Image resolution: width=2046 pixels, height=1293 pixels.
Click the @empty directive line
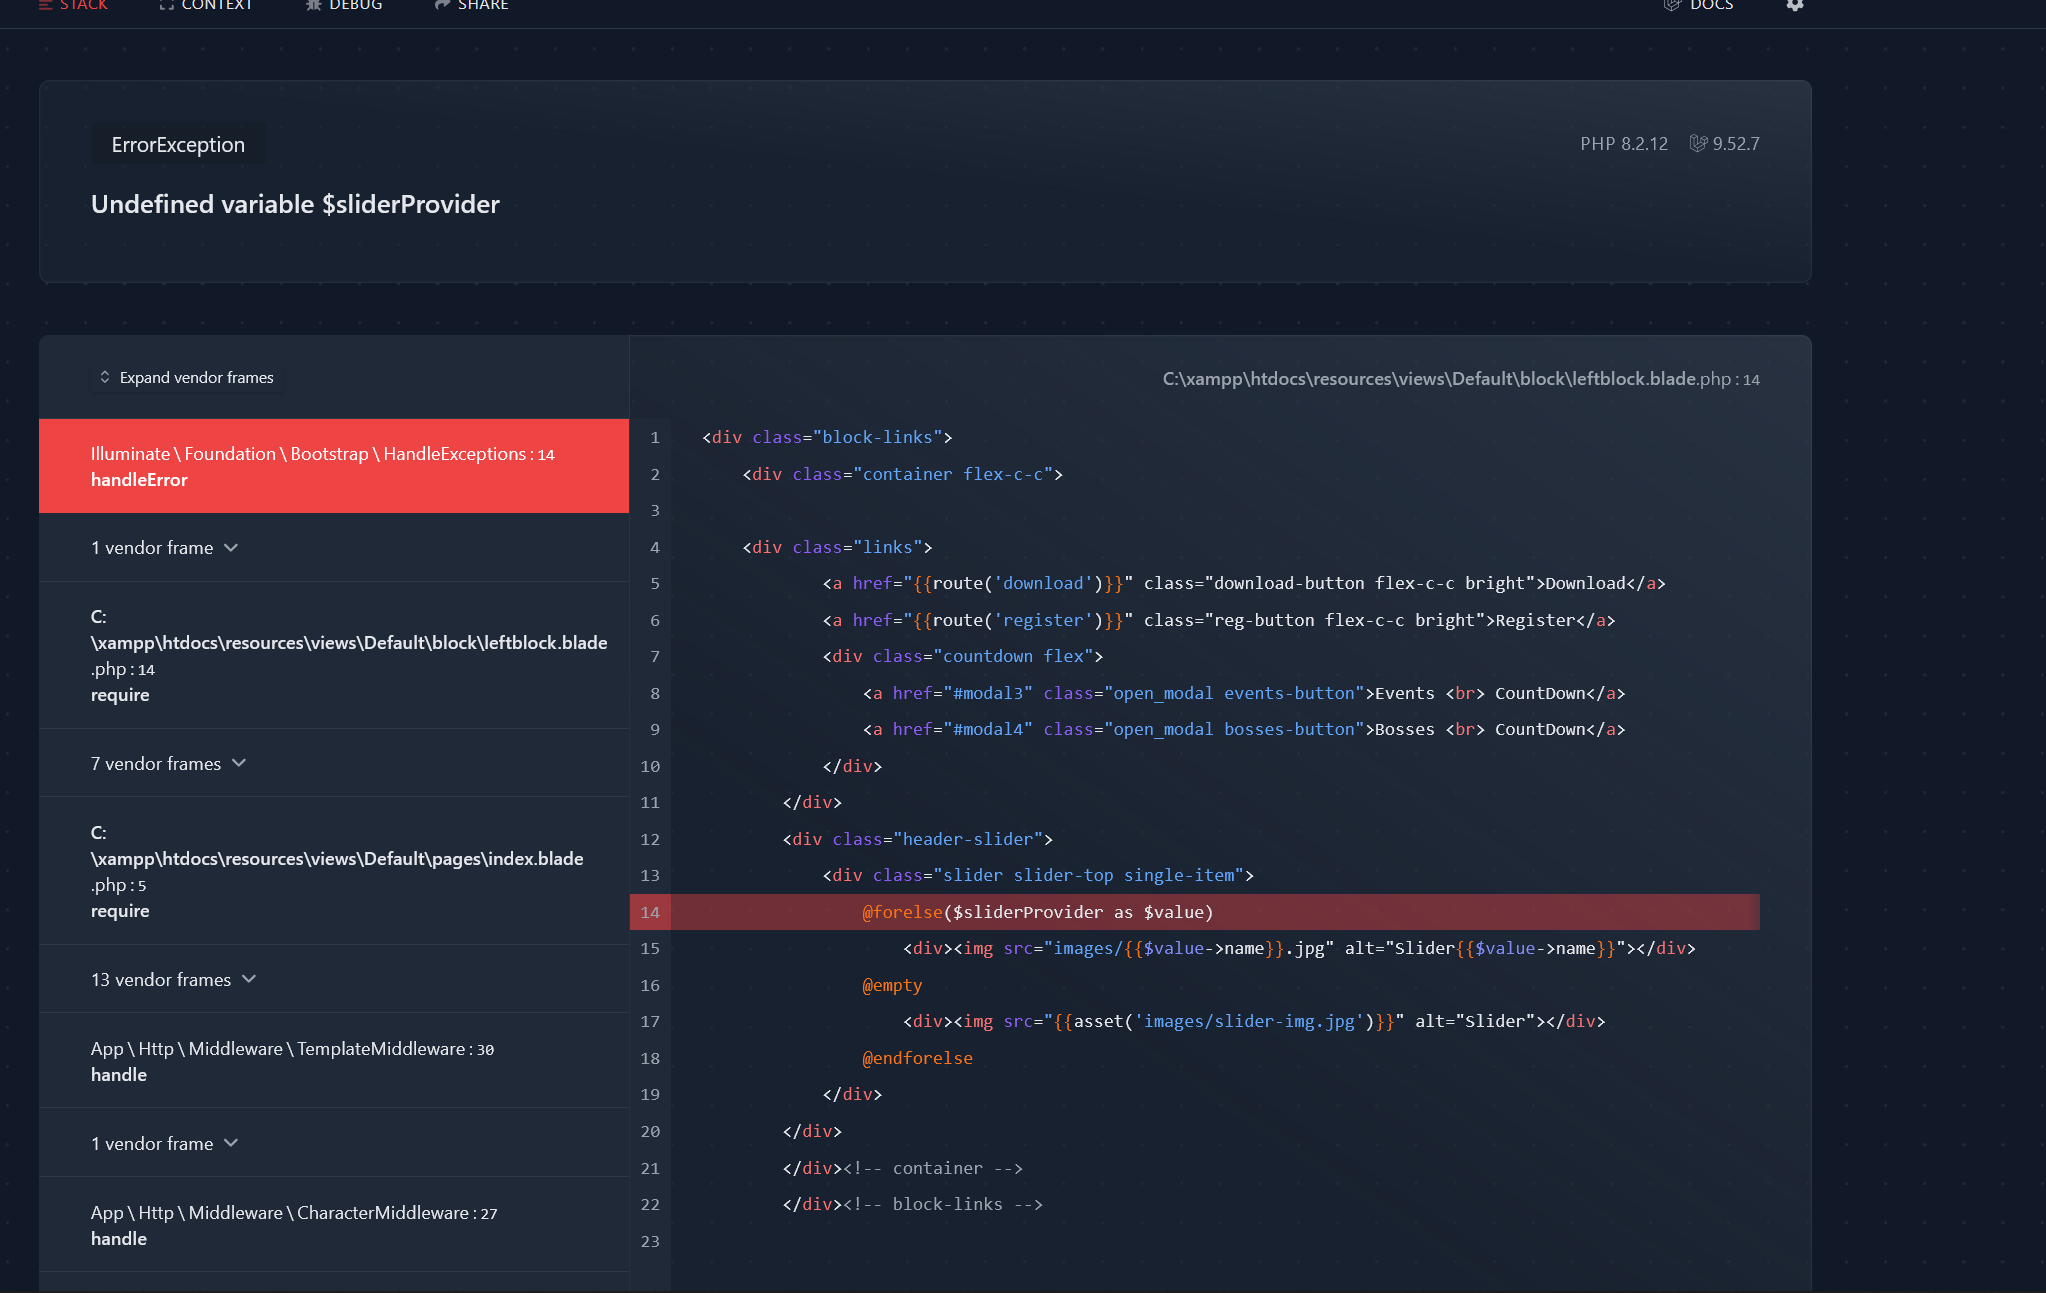coord(892,985)
